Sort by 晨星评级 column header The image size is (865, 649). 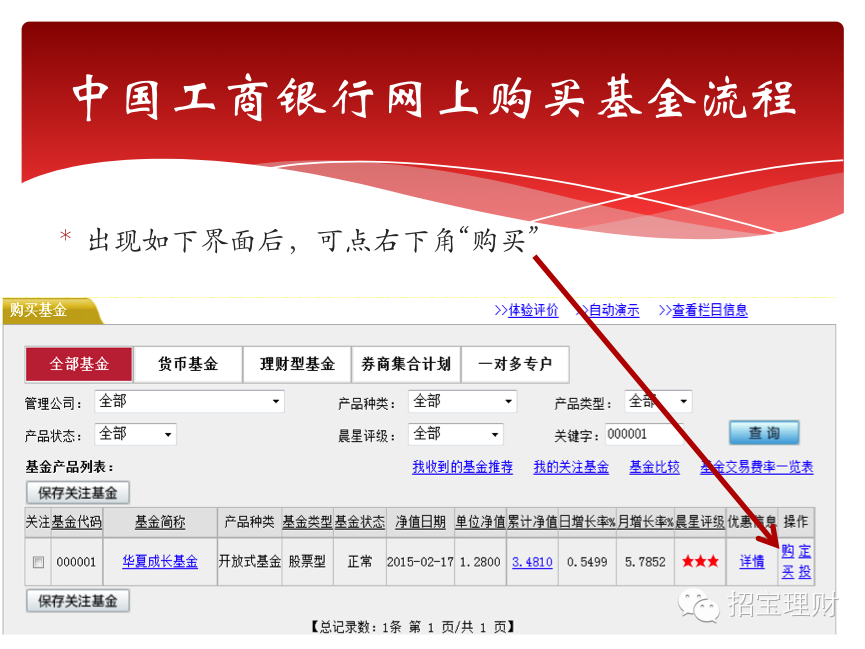pyautogui.click(x=700, y=522)
